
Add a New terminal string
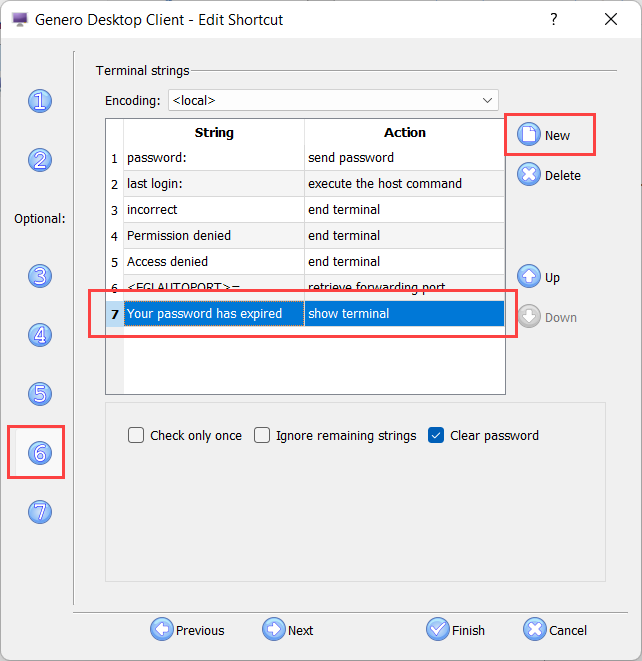tap(544, 135)
